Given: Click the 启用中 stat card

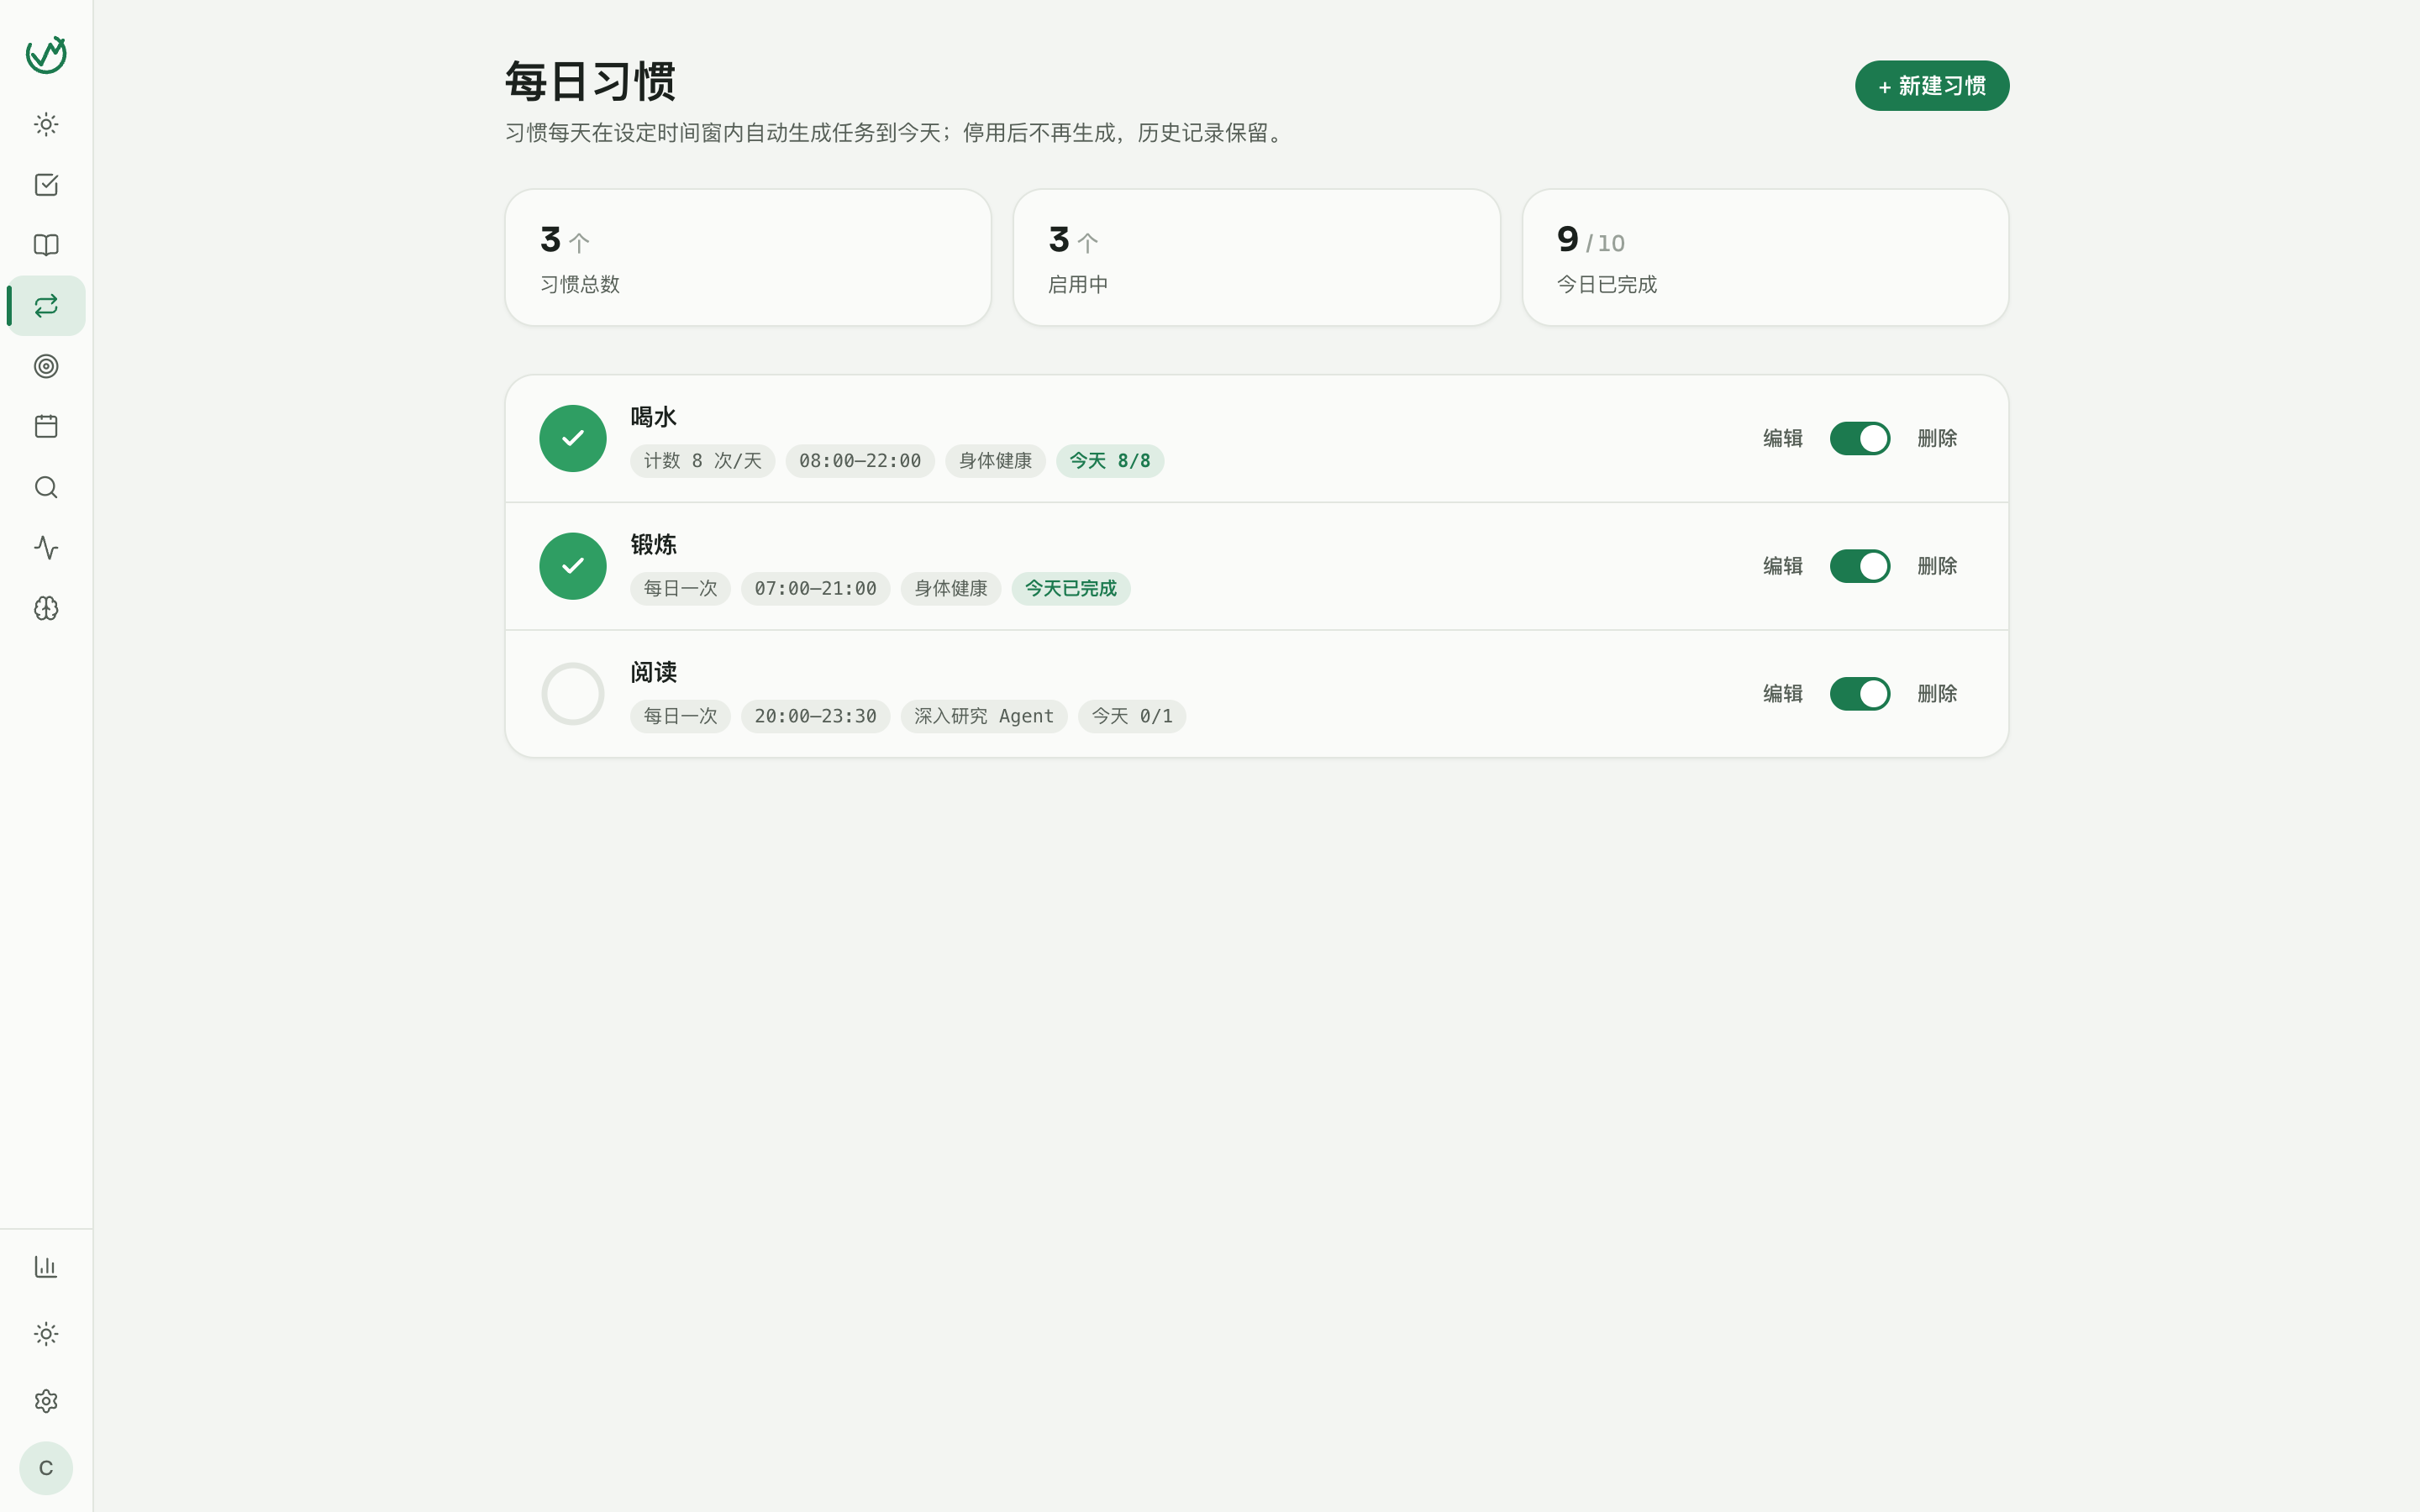Looking at the screenshot, I should point(1256,257).
